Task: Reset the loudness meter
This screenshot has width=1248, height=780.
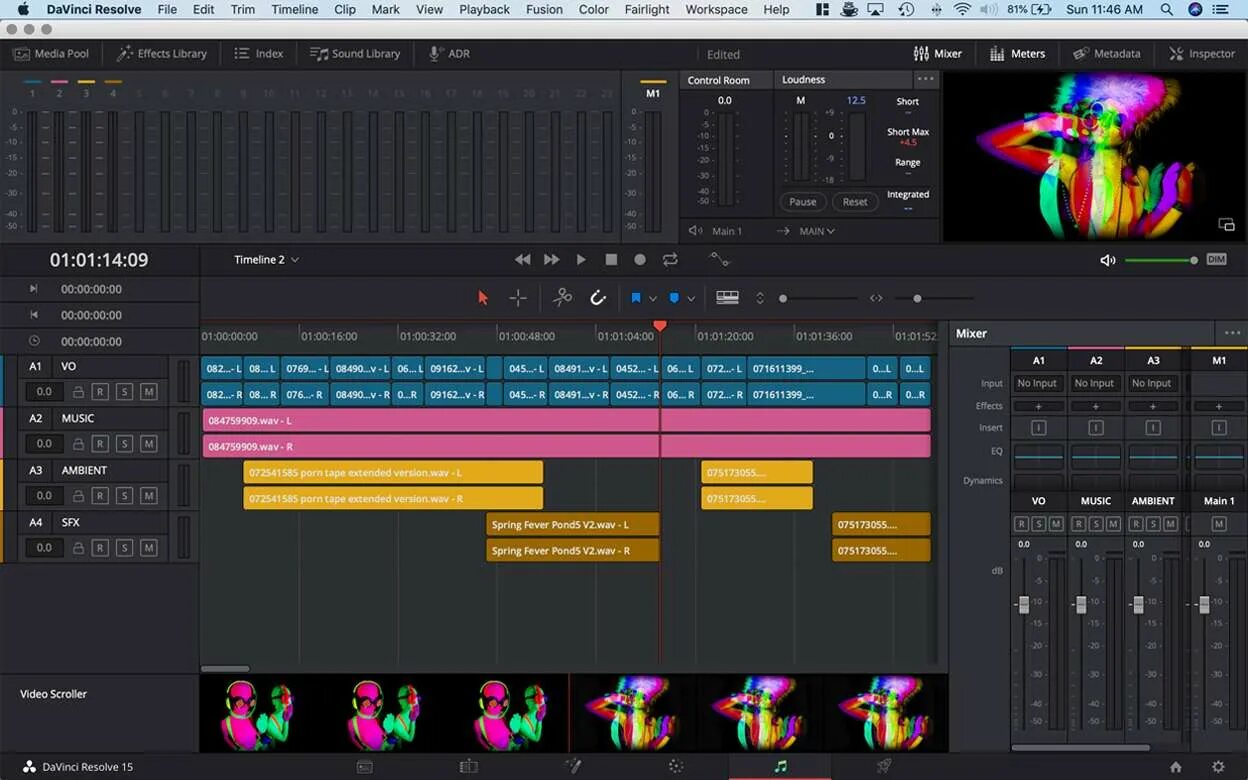Action: [855, 202]
